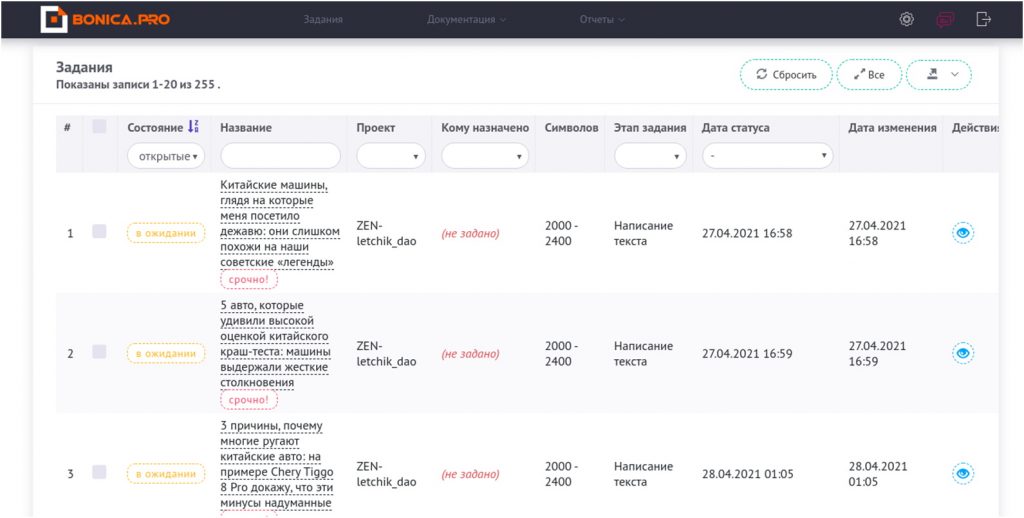Check the checkbox for row 1
Image resolution: width=1024 pixels, height=518 pixels.
99,232
